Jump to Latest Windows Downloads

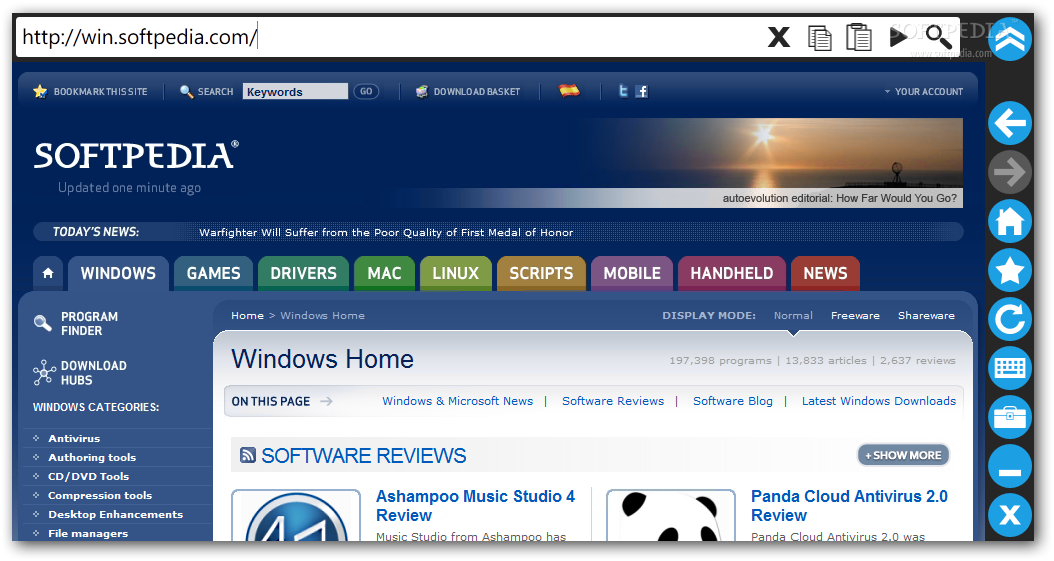tap(879, 401)
